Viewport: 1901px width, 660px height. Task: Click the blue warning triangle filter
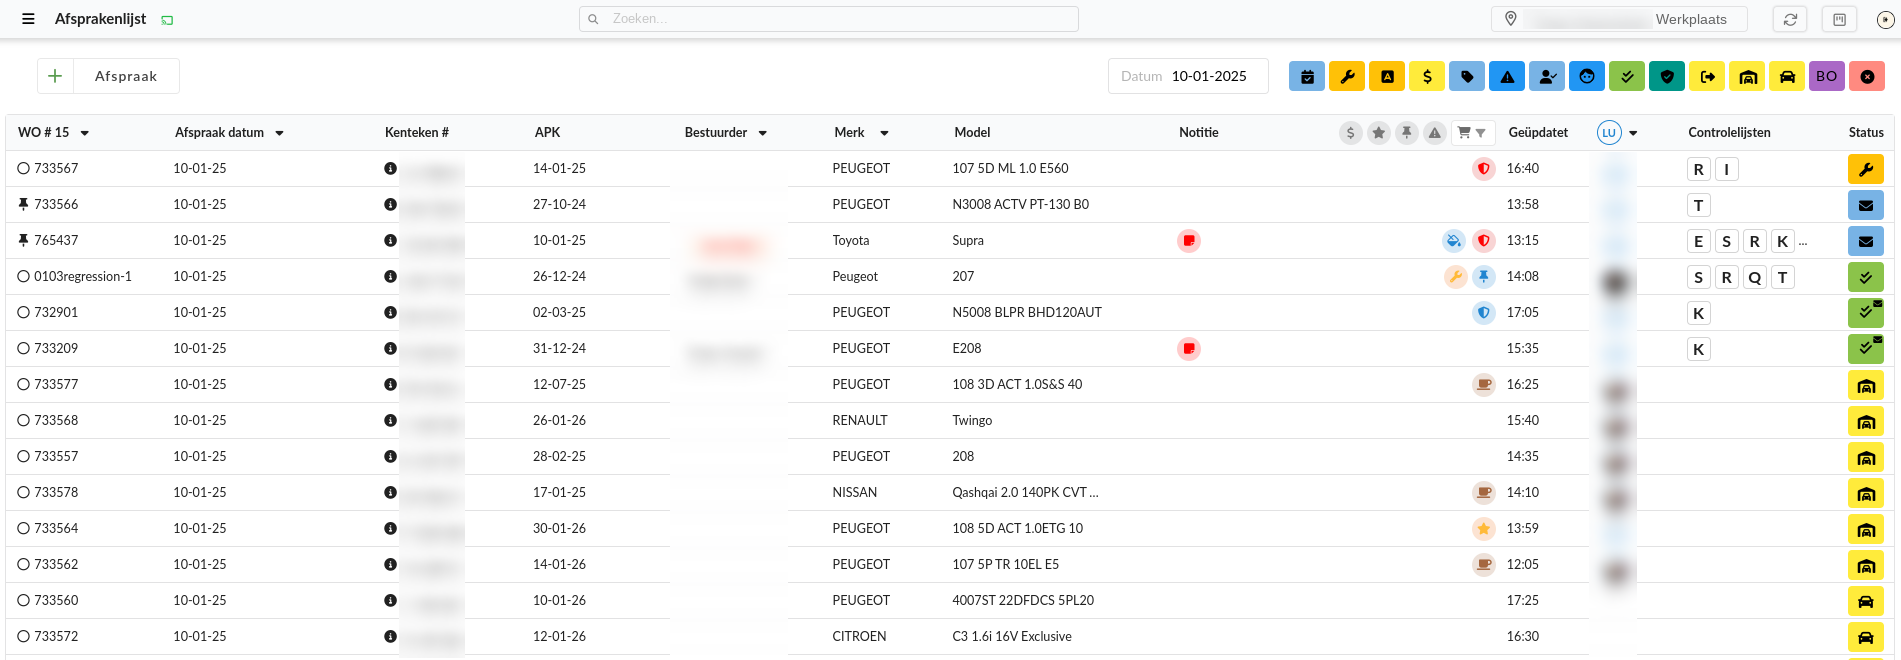pos(1507,77)
